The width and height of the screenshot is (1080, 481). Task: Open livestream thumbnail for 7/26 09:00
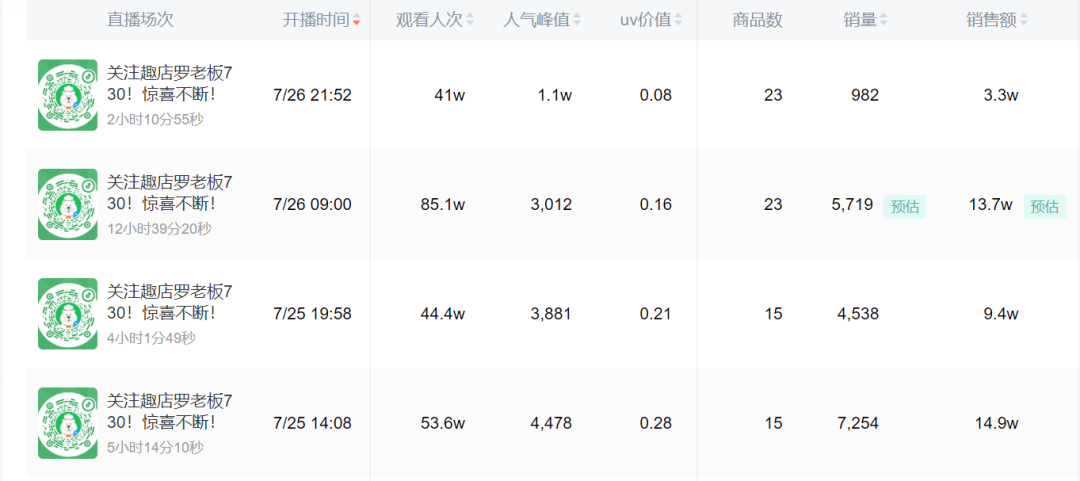[x=68, y=204]
